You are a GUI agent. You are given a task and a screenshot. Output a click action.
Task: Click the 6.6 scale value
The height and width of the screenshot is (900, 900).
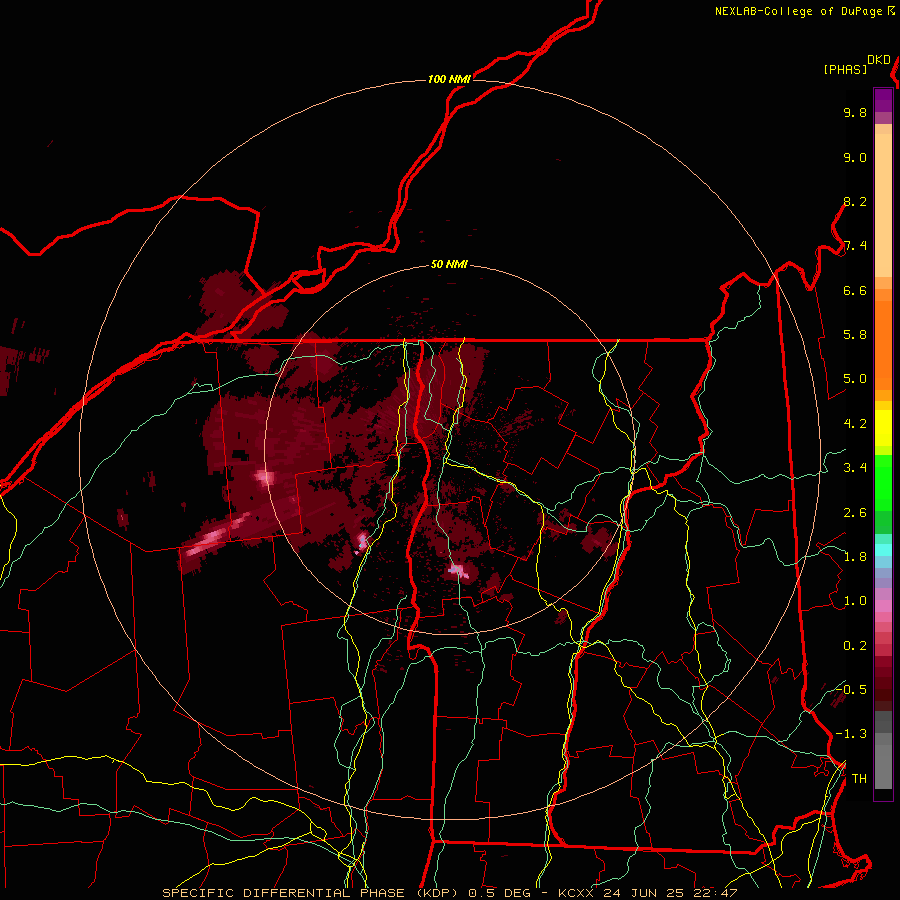tap(855, 290)
